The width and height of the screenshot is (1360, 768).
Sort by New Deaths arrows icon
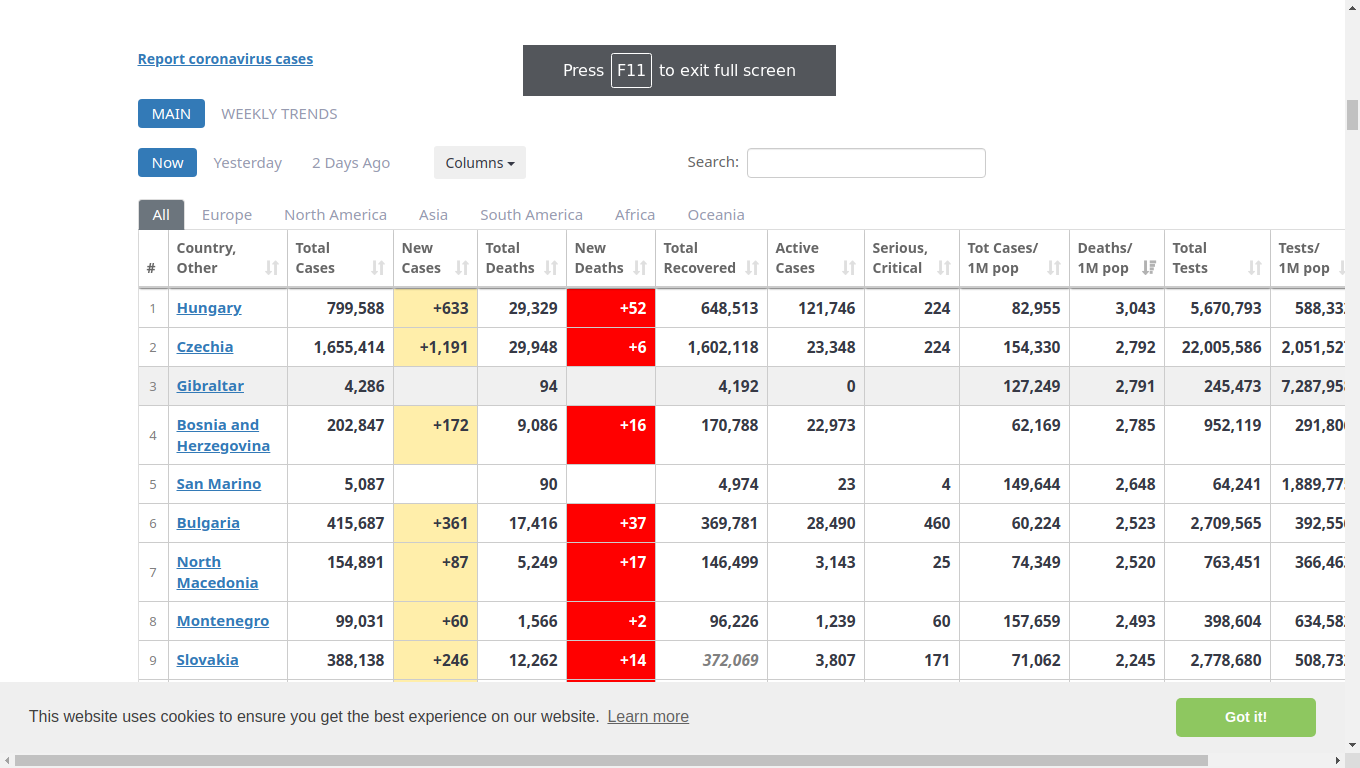coord(640,268)
